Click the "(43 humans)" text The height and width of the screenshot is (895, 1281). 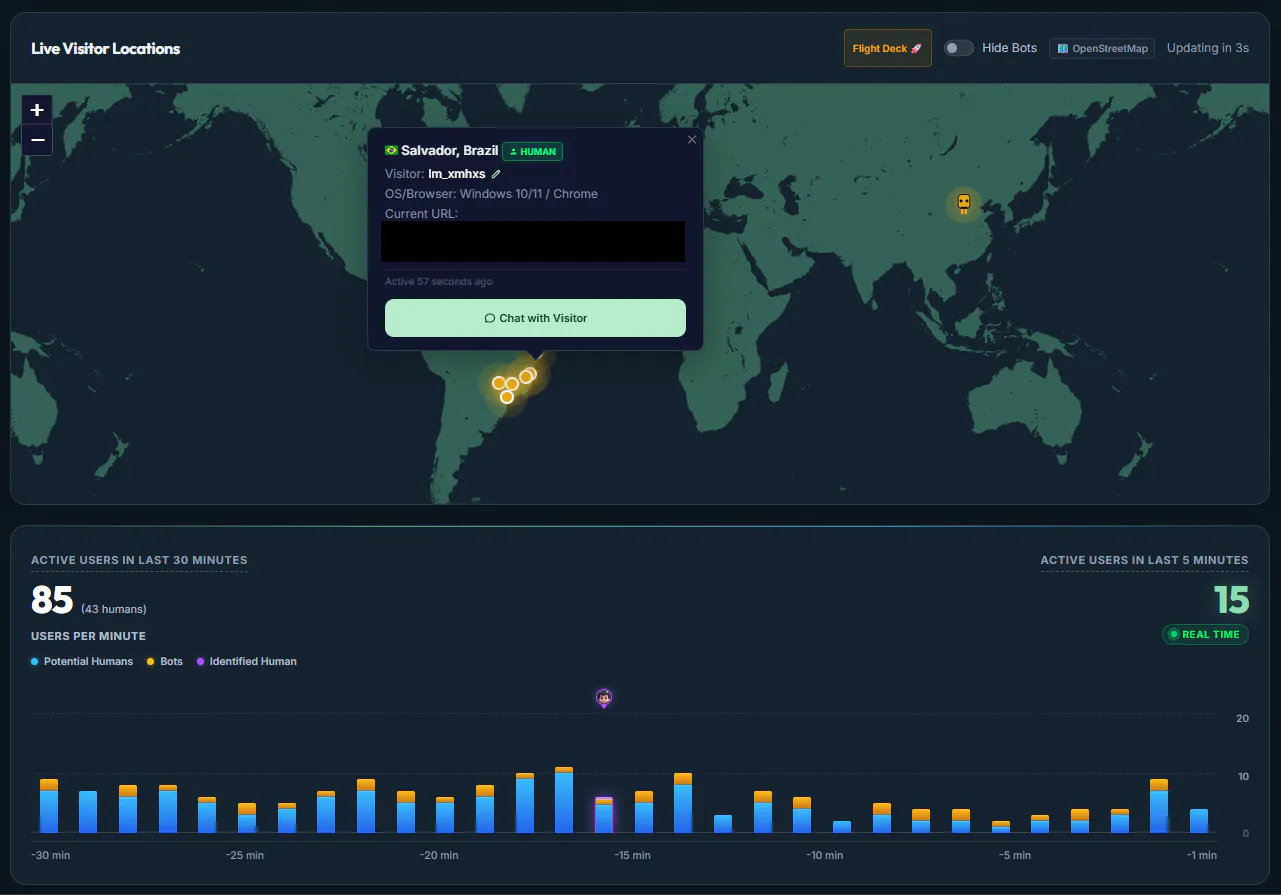point(114,609)
